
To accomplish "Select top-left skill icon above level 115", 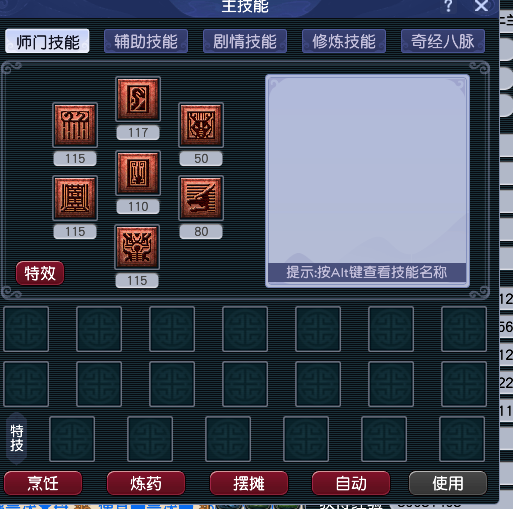I will pyautogui.click(x=75, y=125).
